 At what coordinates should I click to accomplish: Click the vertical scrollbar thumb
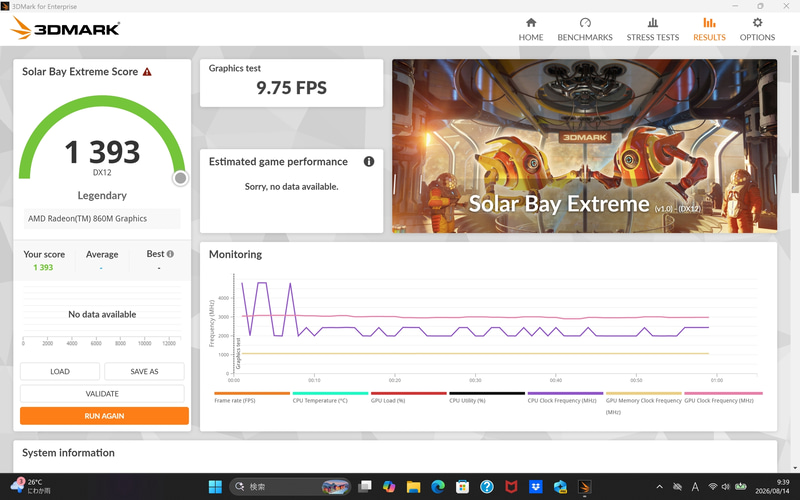[795, 122]
